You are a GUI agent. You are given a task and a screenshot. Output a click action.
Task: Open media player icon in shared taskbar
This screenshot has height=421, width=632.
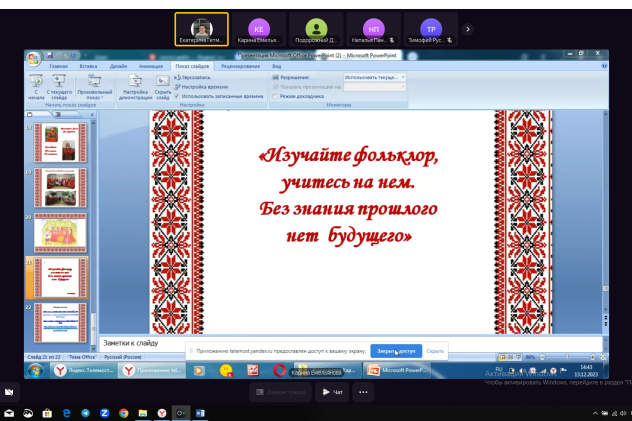(199, 370)
